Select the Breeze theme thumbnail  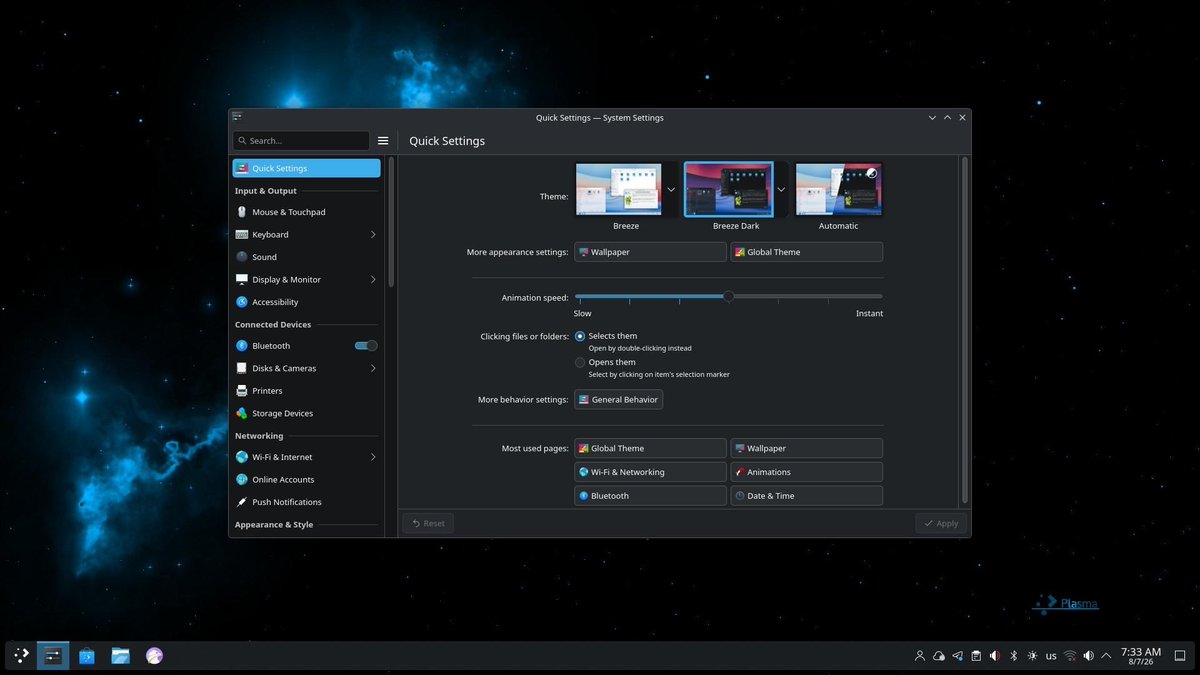(619, 189)
